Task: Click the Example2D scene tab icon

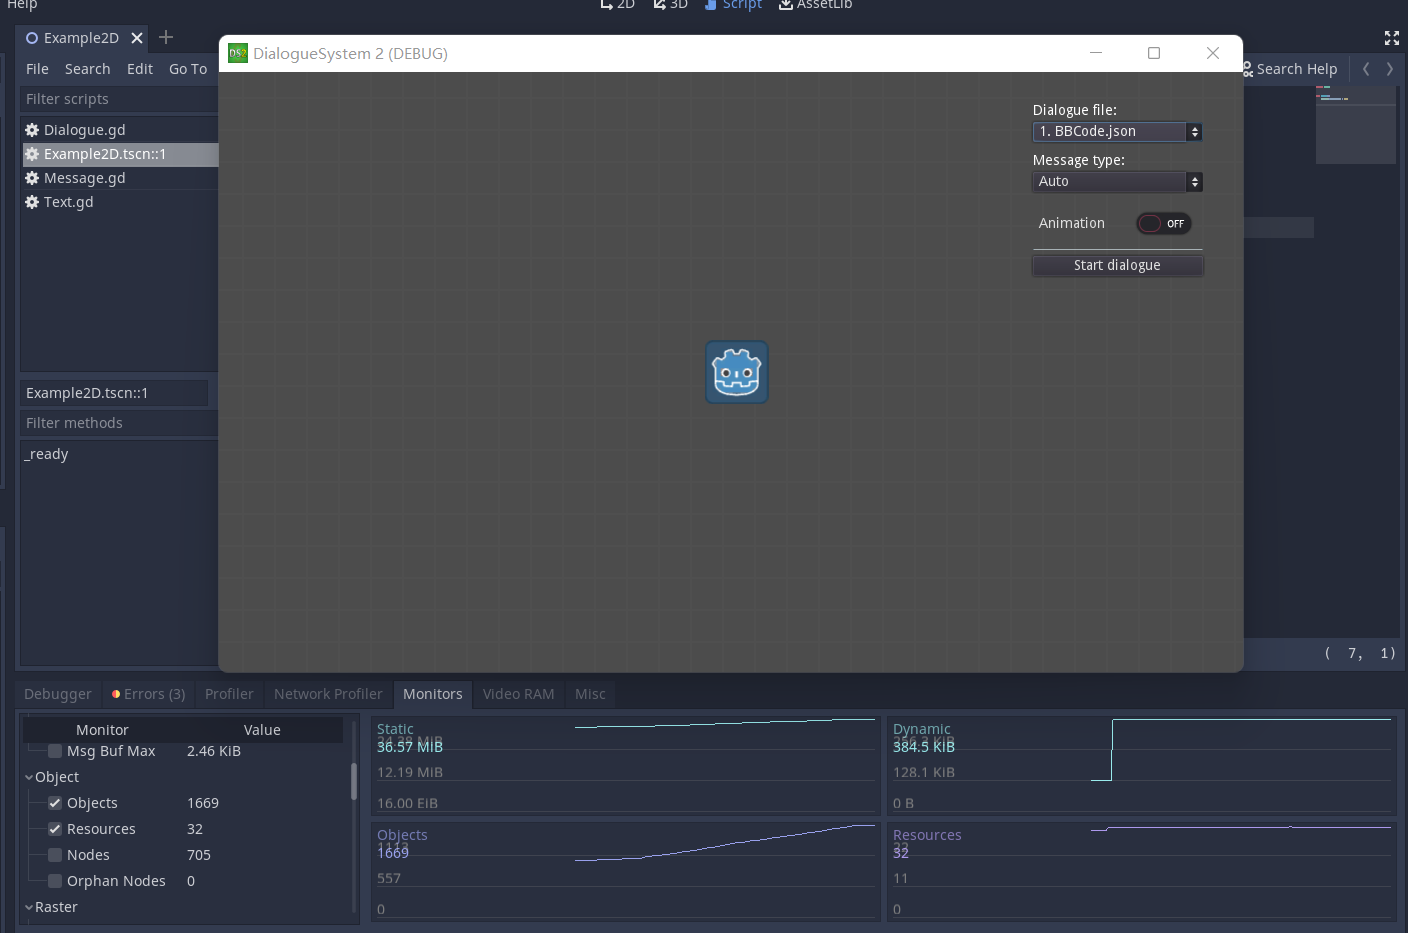Action: (32, 38)
